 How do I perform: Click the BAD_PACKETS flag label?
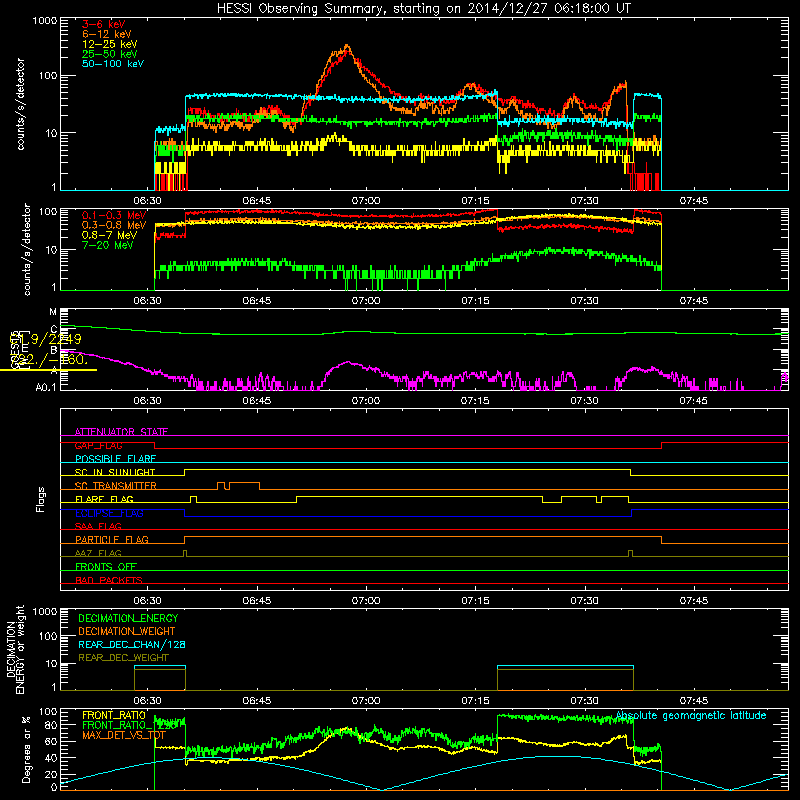pyautogui.click(x=109, y=580)
